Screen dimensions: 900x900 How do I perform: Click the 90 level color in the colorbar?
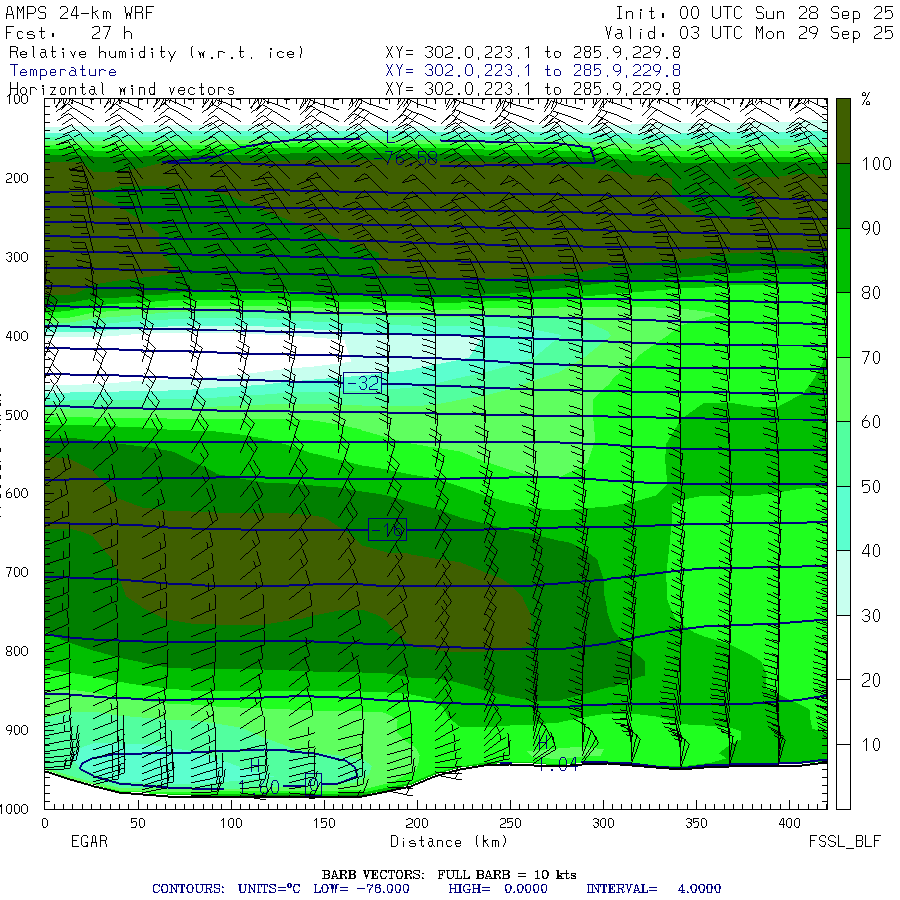point(843,196)
